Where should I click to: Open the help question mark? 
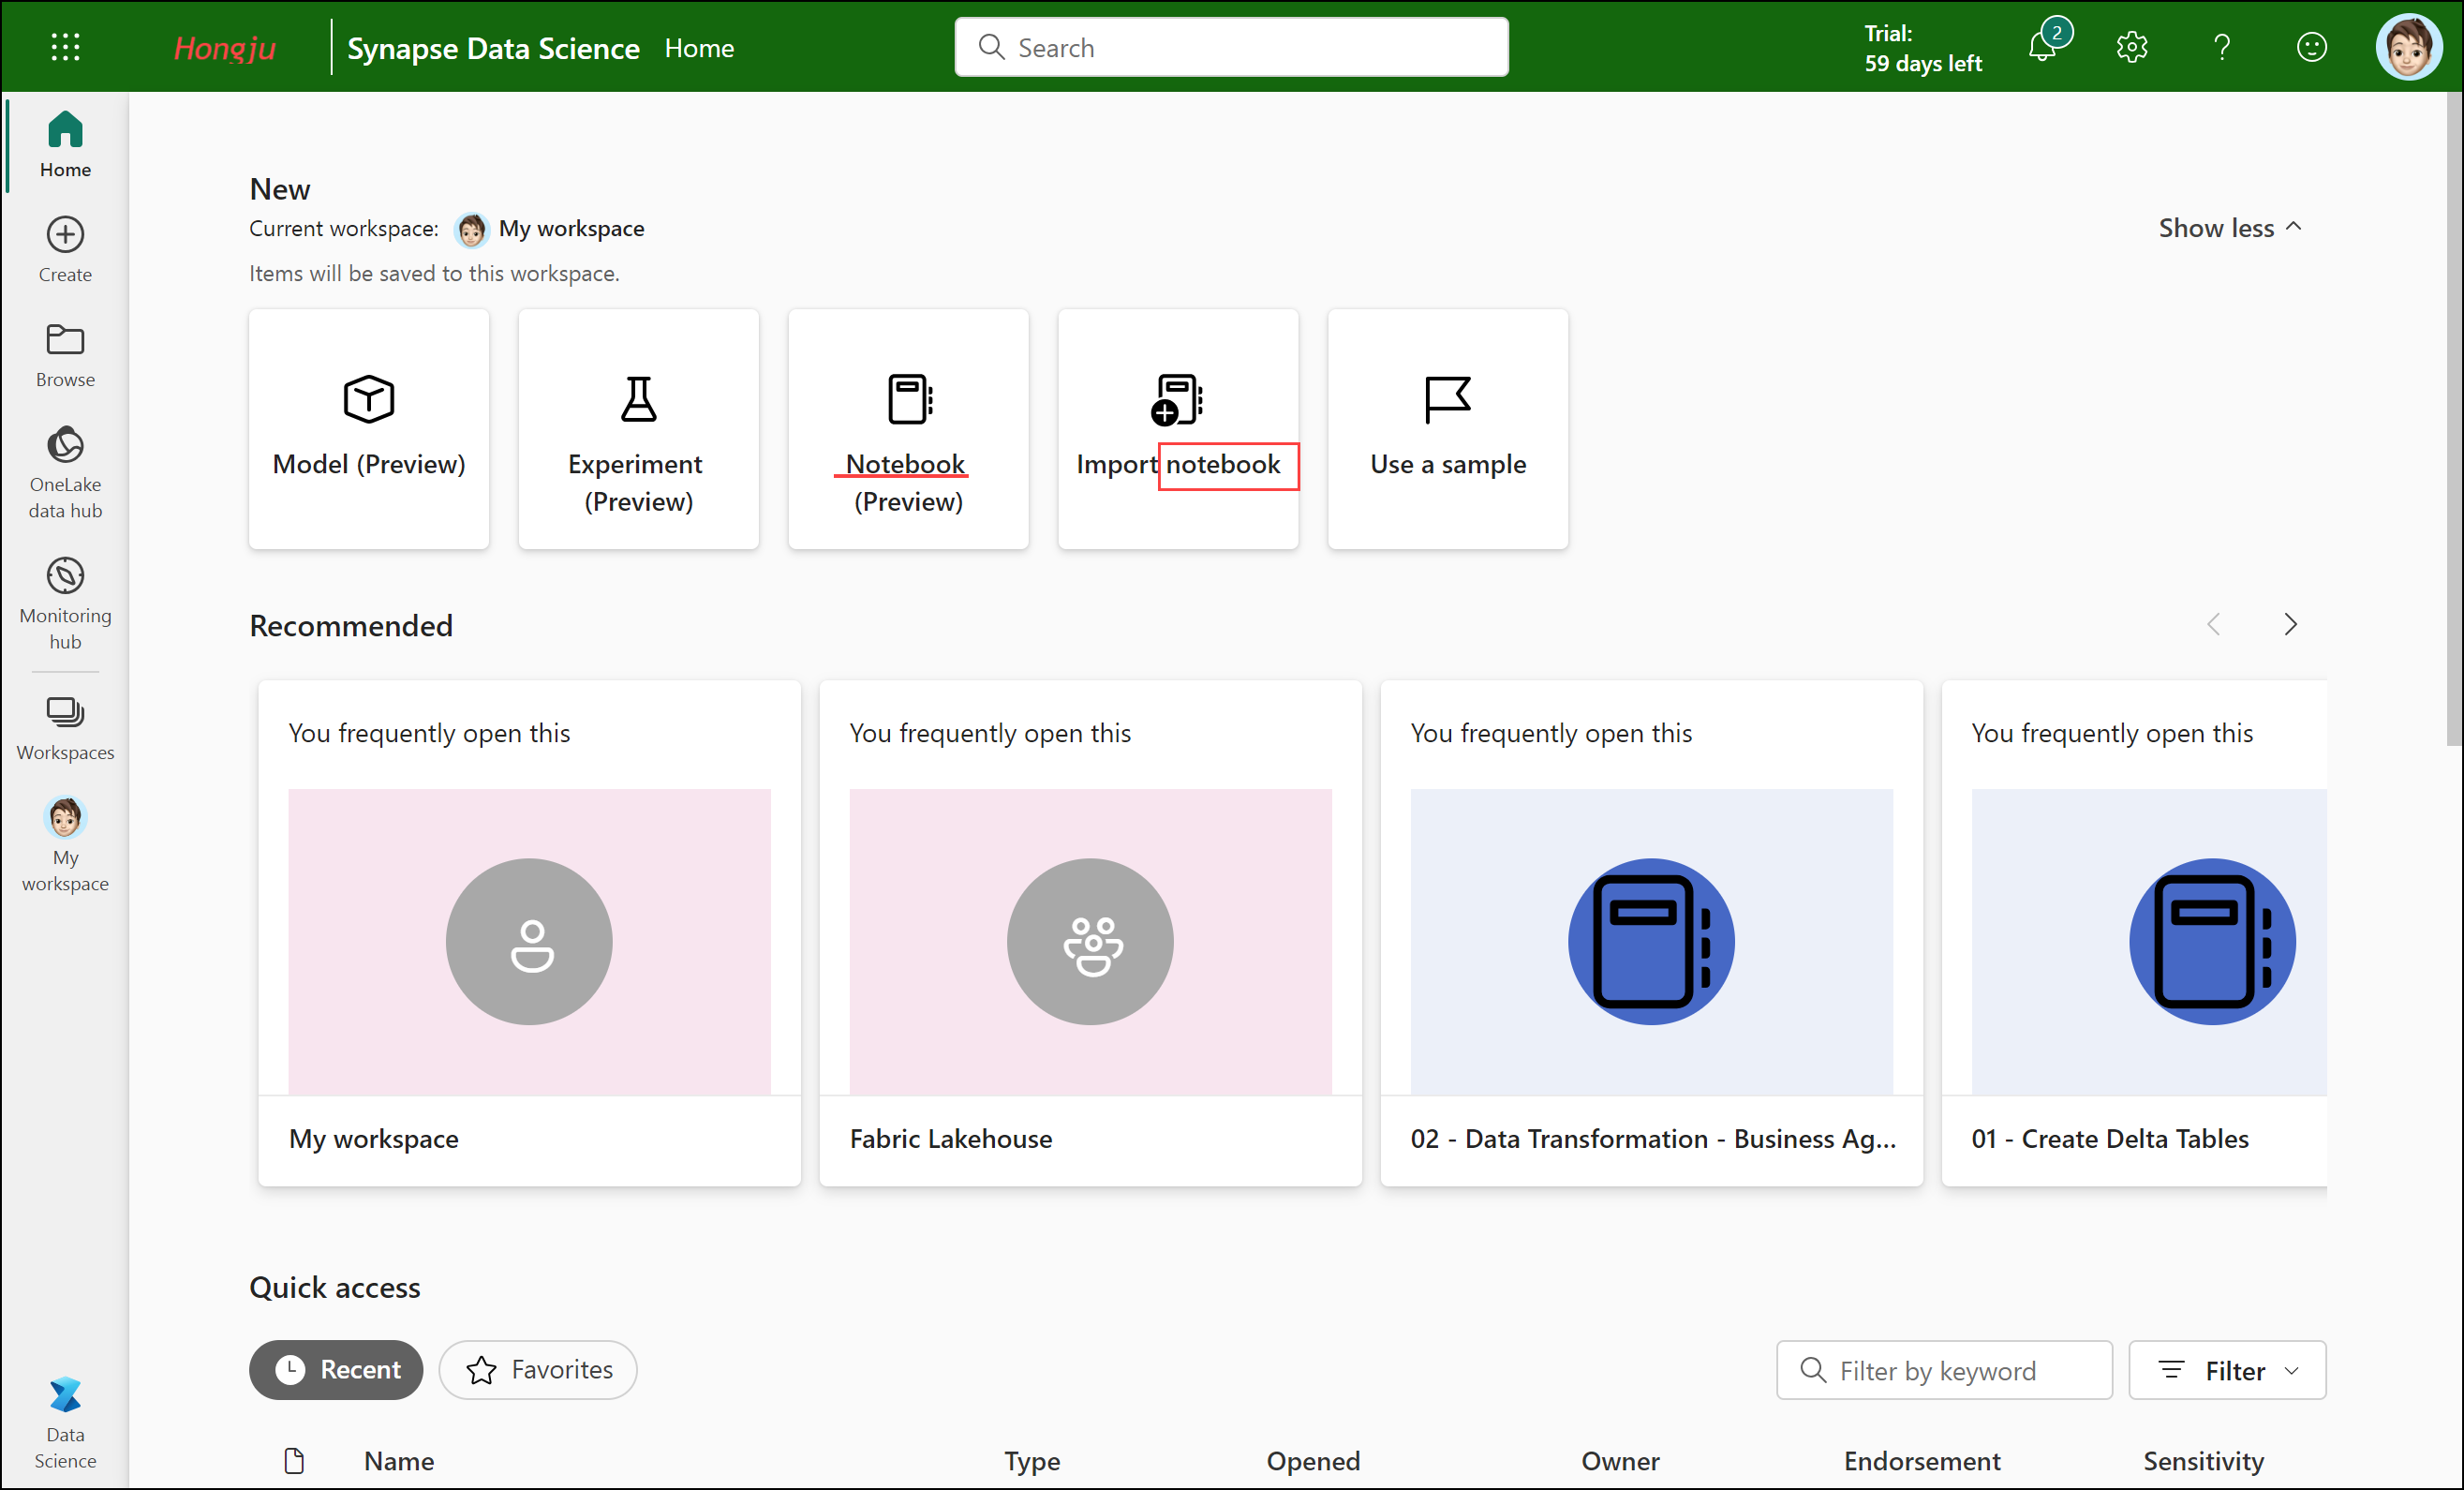click(x=2222, y=47)
